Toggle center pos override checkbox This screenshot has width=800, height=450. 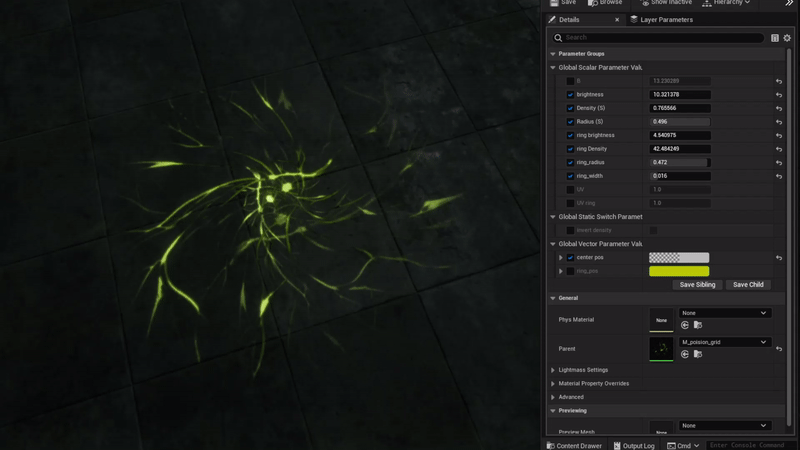click(x=570, y=258)
